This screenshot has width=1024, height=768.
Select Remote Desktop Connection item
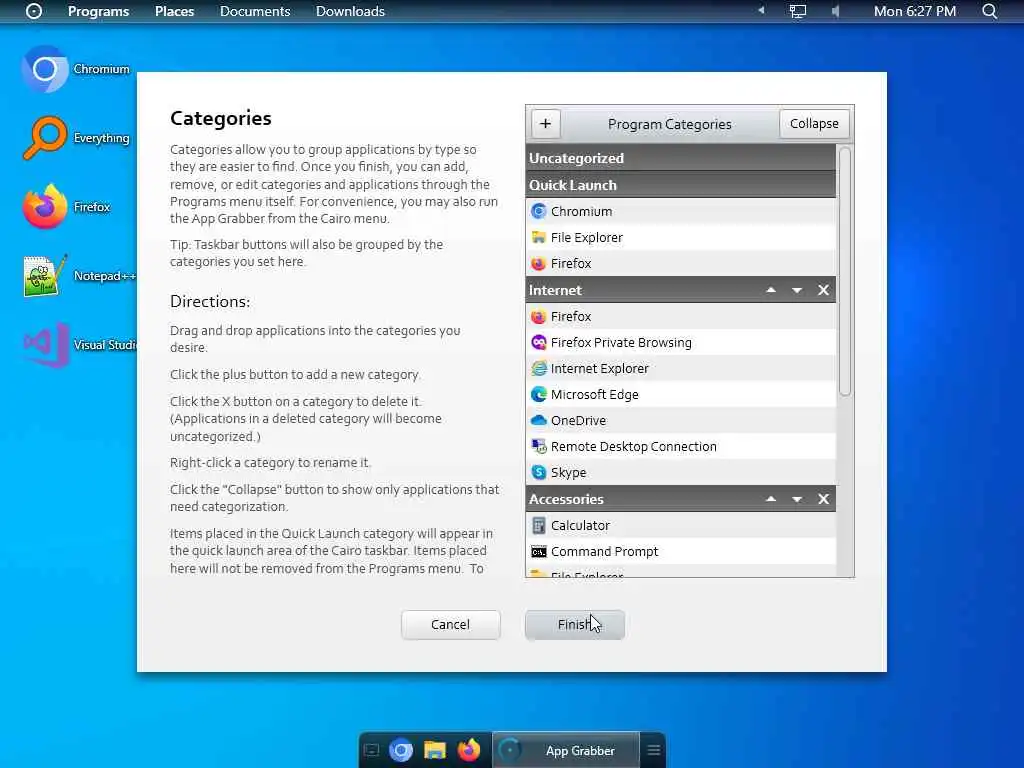(680, 447)
